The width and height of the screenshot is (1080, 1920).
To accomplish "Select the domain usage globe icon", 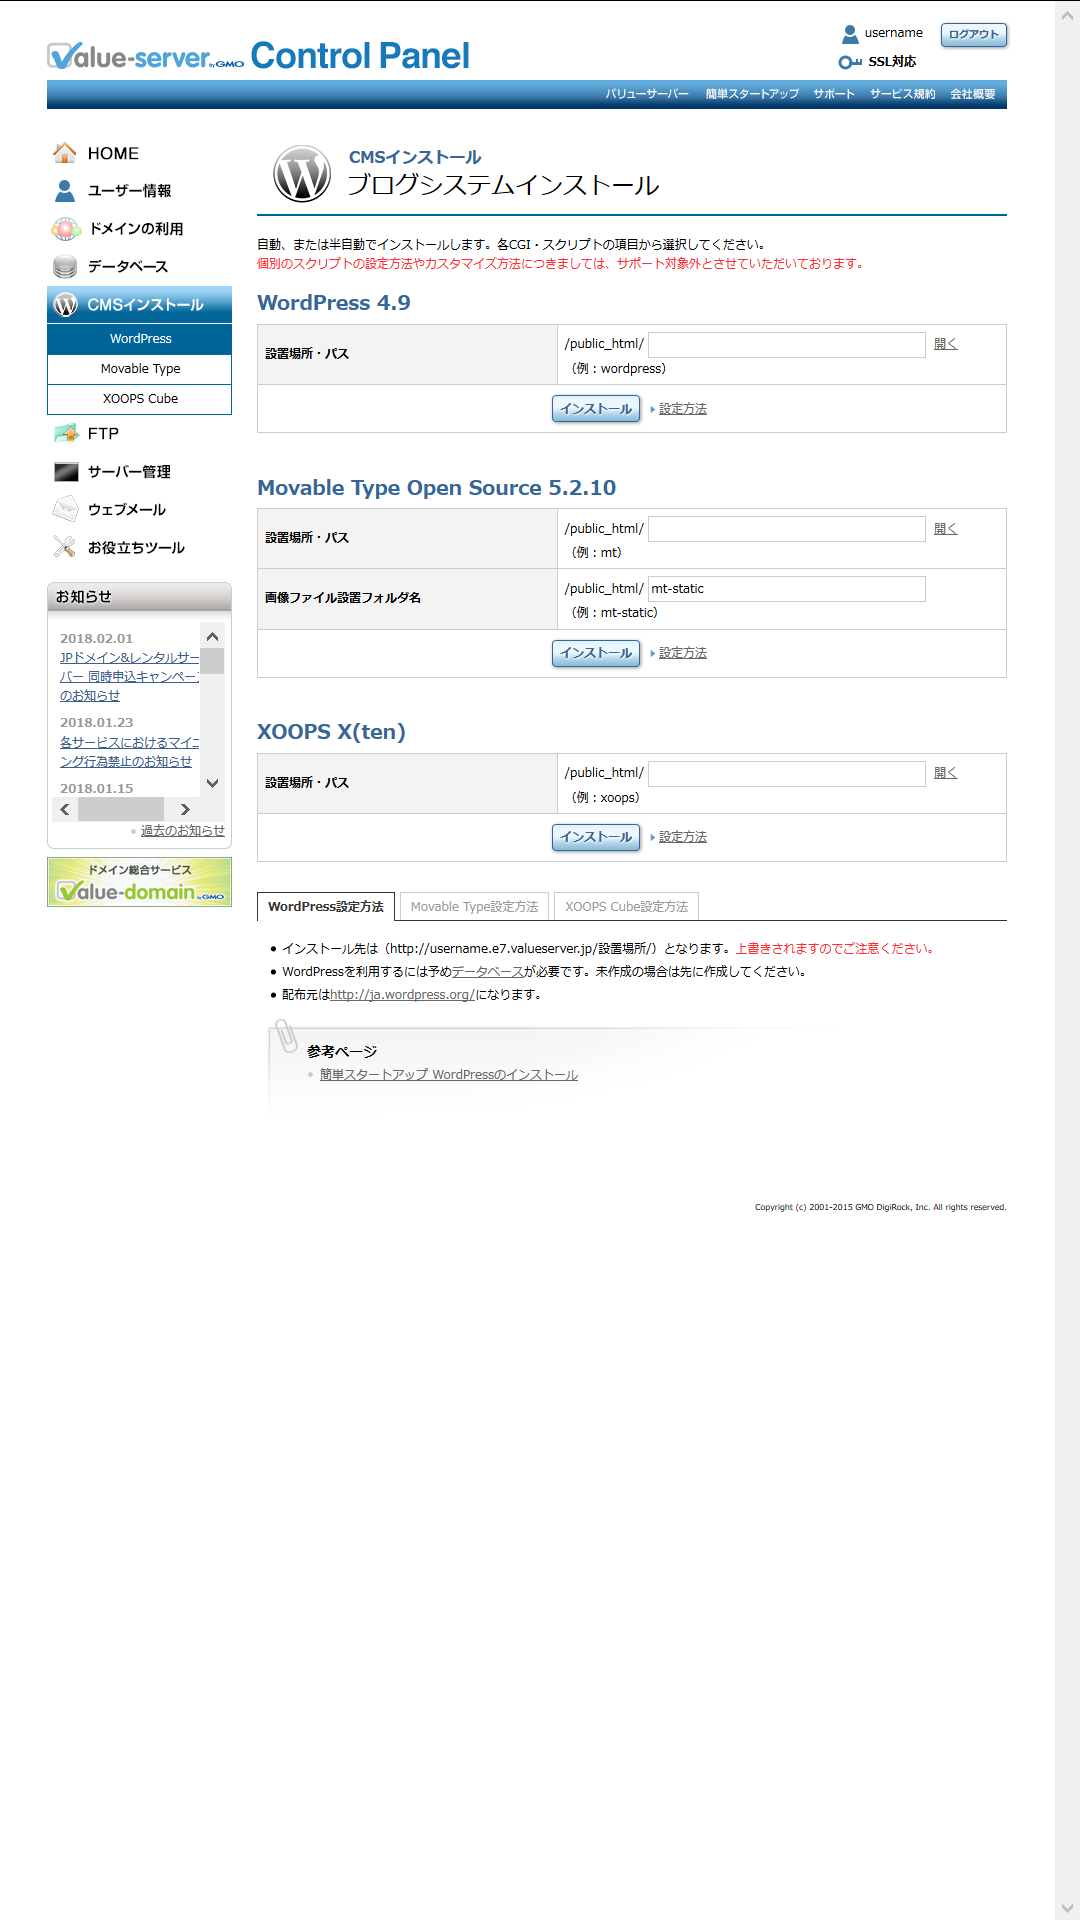I will coord(65,229).
